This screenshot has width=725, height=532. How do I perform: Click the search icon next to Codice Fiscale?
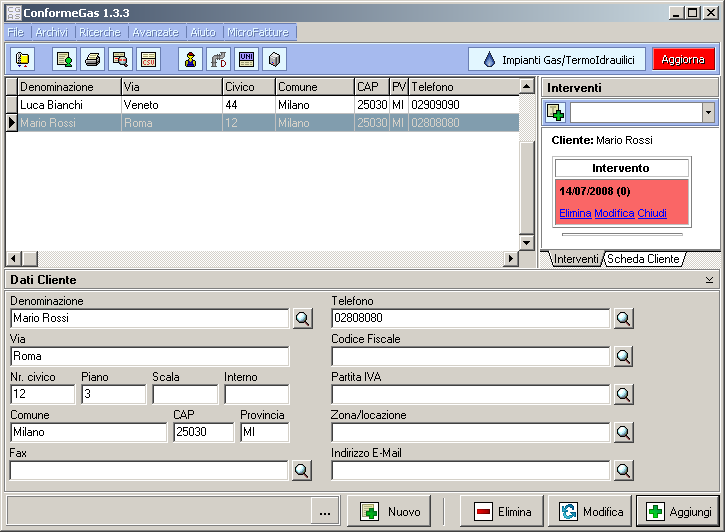(x=623, y=356)
